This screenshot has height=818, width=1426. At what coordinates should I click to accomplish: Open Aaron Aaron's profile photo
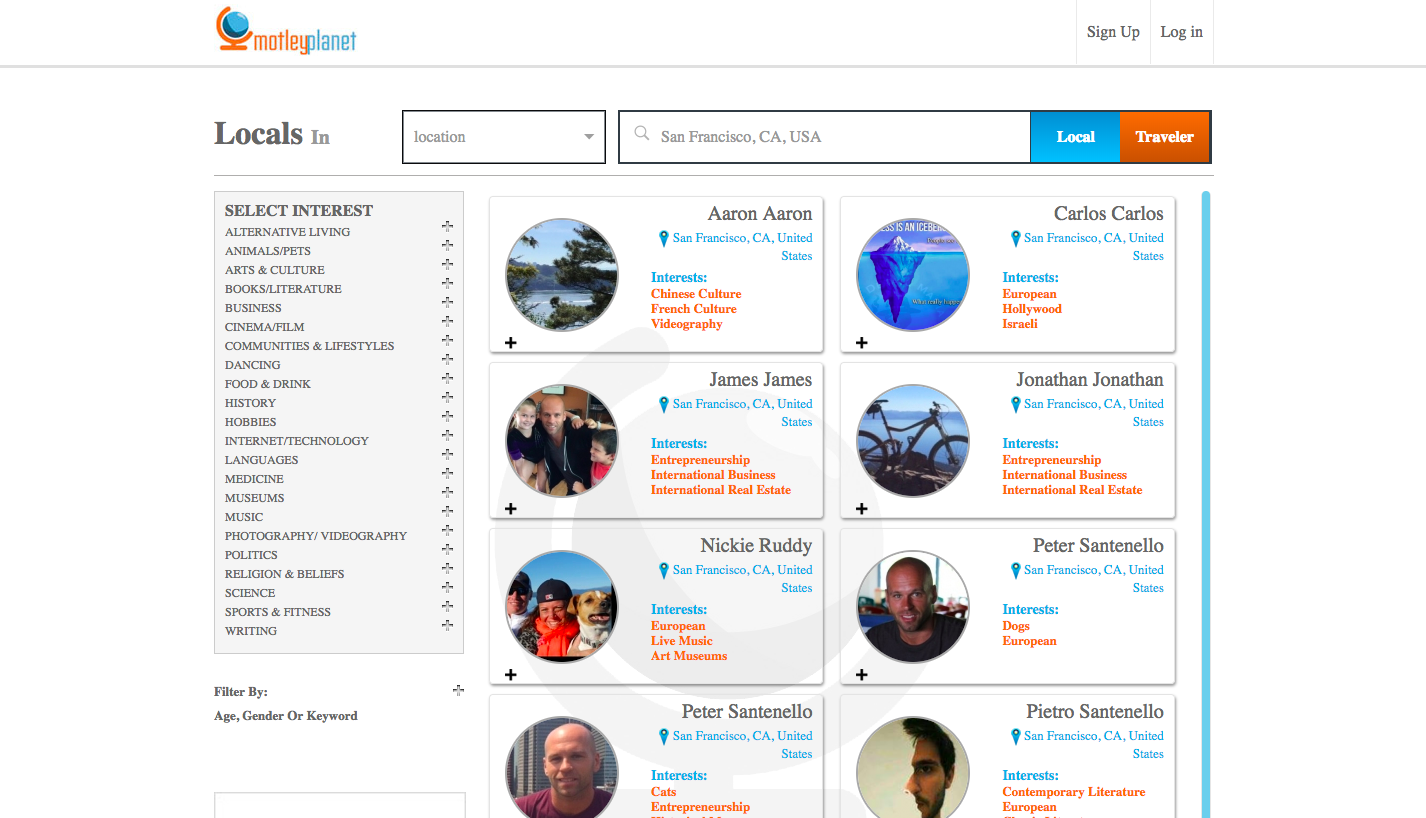[x=562, y=275]
